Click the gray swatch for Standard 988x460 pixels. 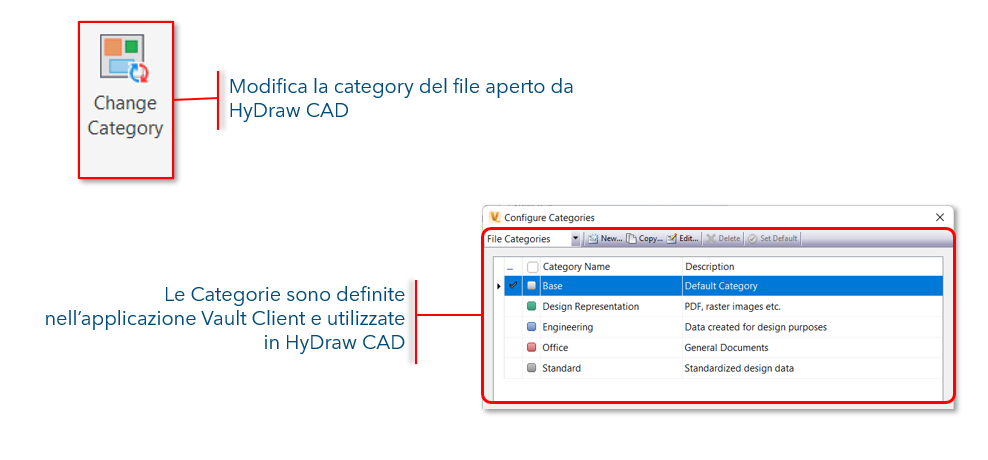point(532,368)
